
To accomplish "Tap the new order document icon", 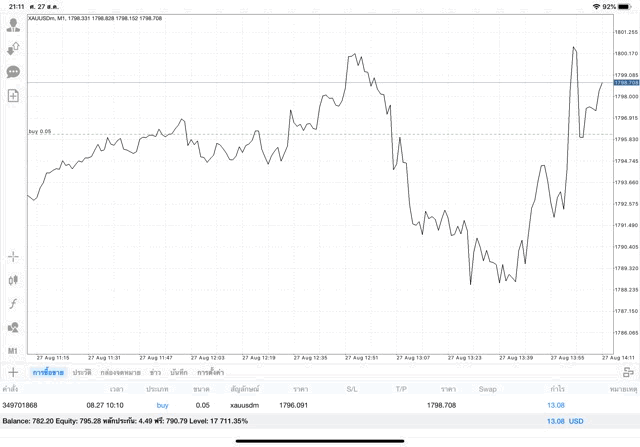I will pyautogui.click(x=13, y=96).
